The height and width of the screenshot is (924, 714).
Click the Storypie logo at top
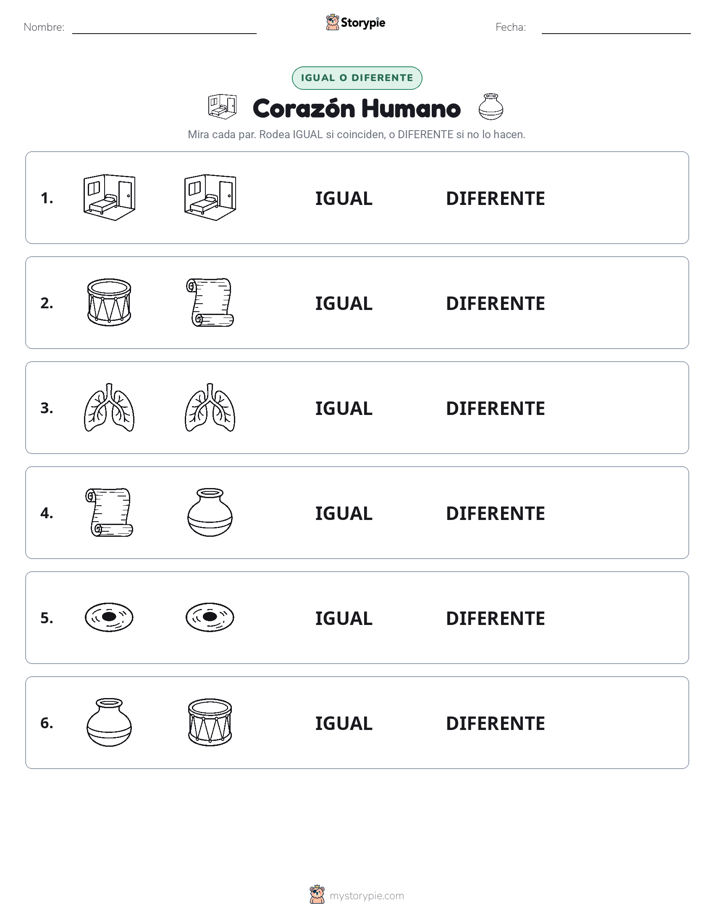[355, 22]
